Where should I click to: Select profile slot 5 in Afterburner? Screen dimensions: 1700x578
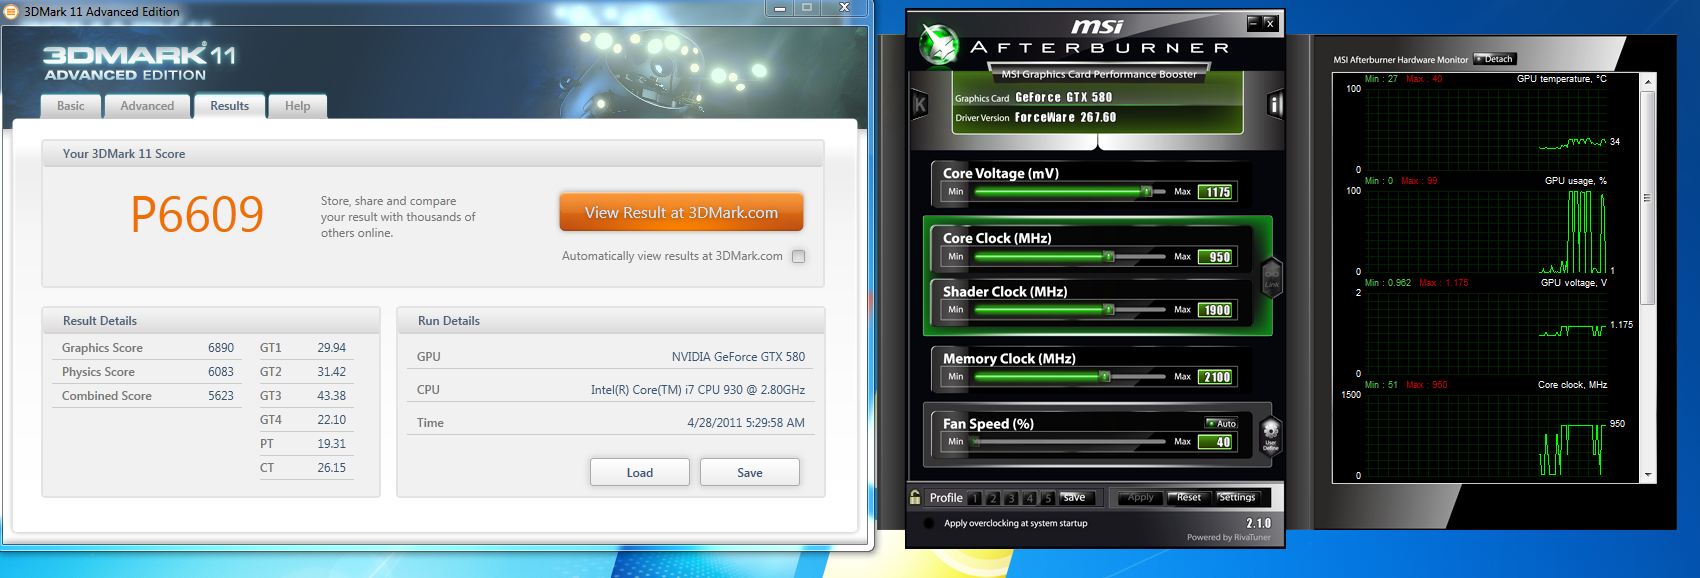click(1047, 498)
